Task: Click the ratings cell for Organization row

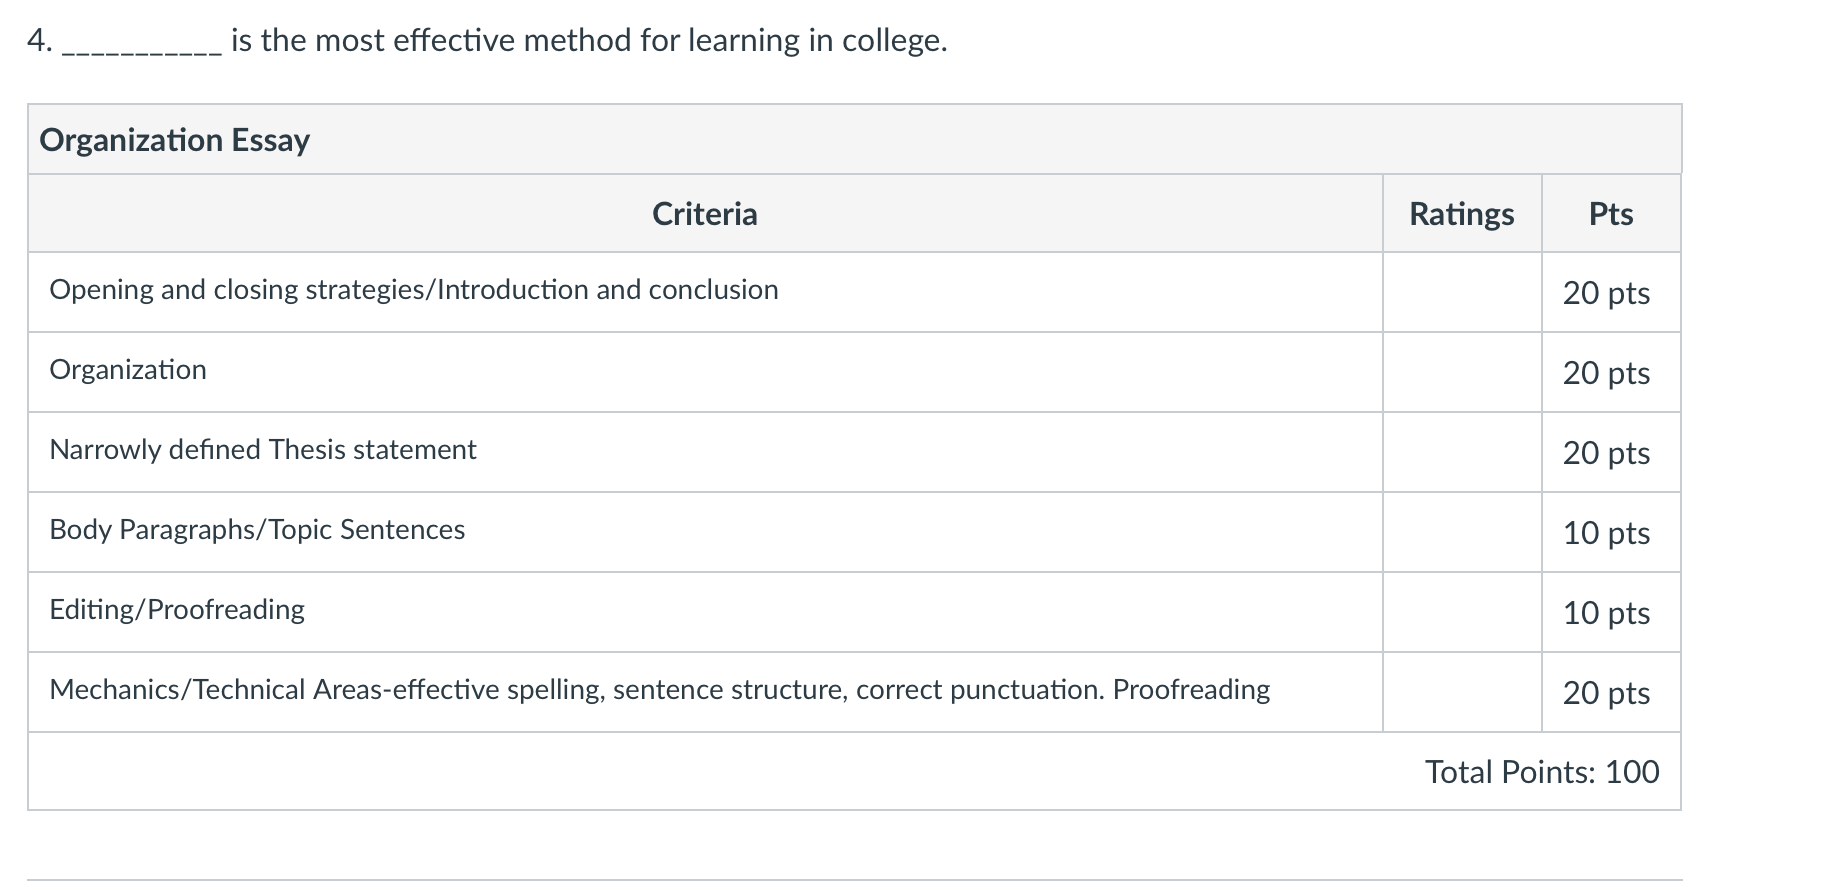Action: pos(1462,372)
